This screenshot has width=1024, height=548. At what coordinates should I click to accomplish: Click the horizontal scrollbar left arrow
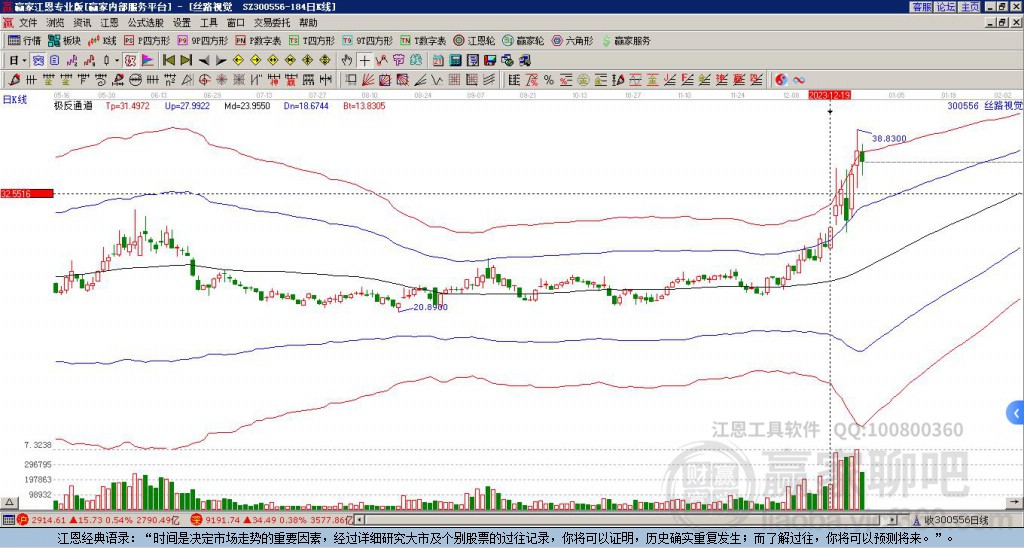click(359, 520)
